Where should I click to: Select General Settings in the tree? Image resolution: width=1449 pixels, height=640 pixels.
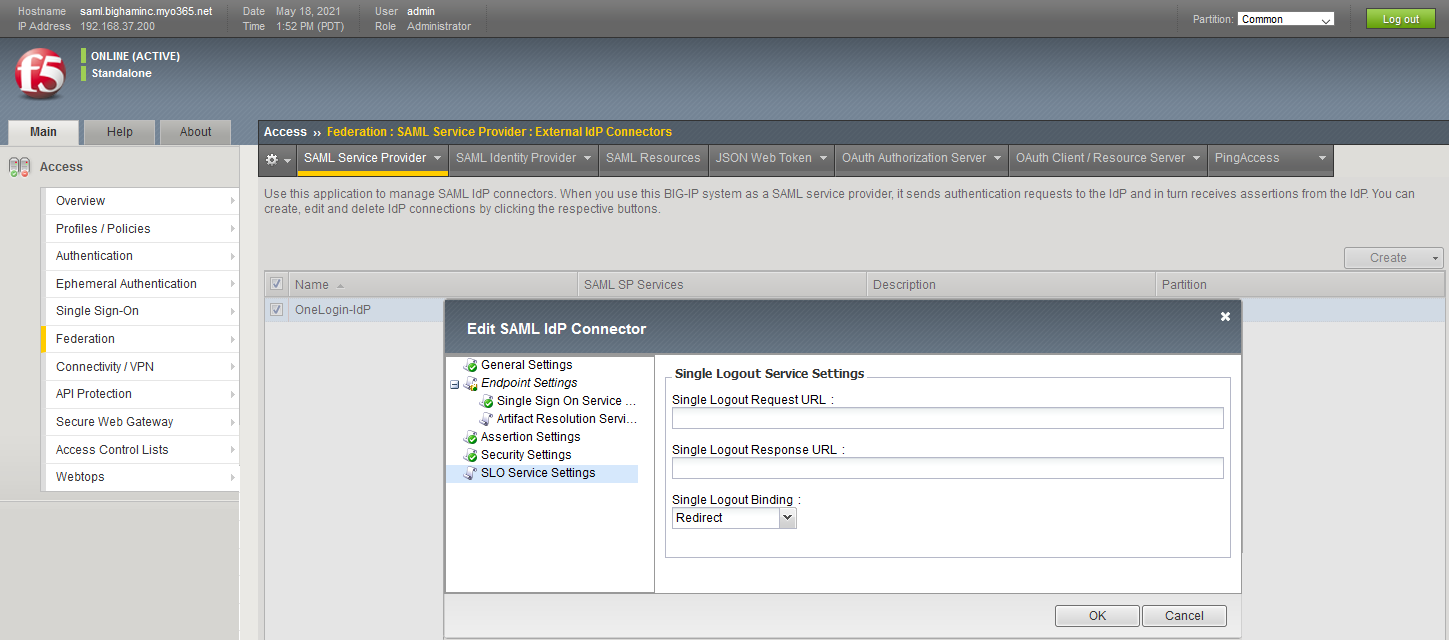point(527,365)
